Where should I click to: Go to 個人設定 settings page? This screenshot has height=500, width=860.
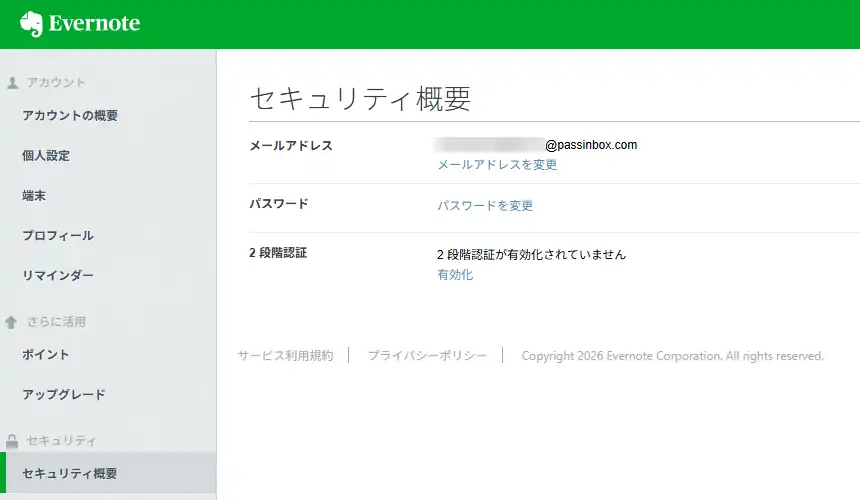point(46,156)
